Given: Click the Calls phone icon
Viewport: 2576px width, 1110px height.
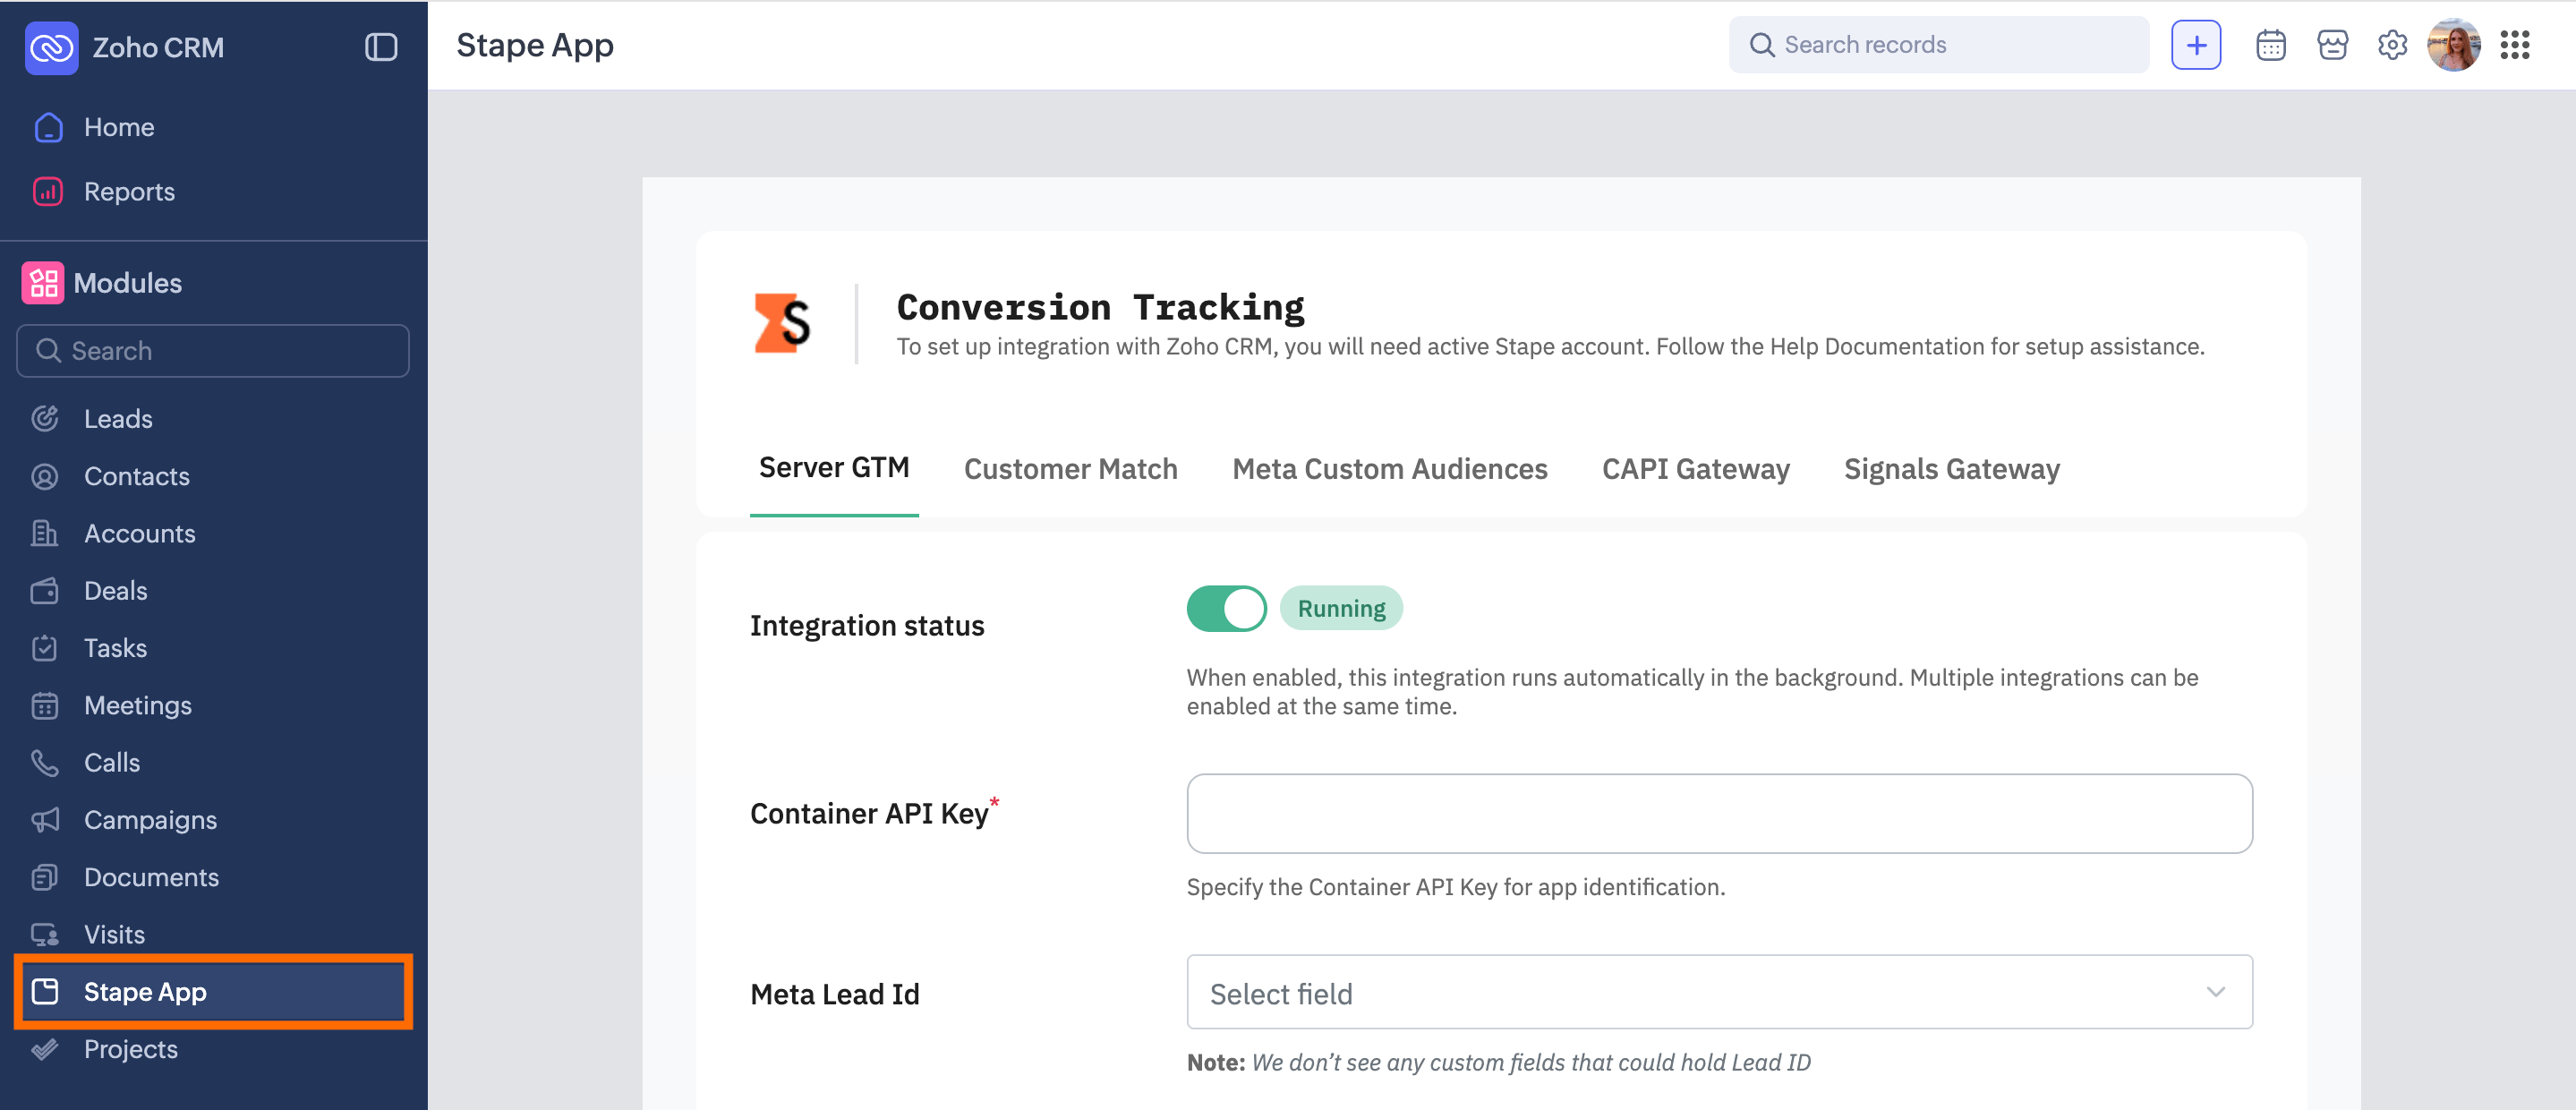Looking at the screenshot, I should 45,762.
